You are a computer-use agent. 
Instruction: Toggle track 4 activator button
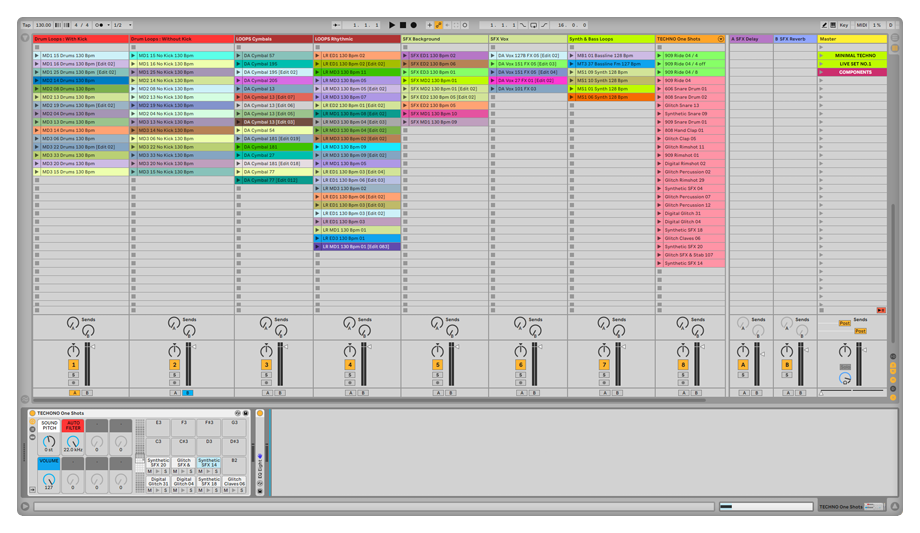pos(350,365)
